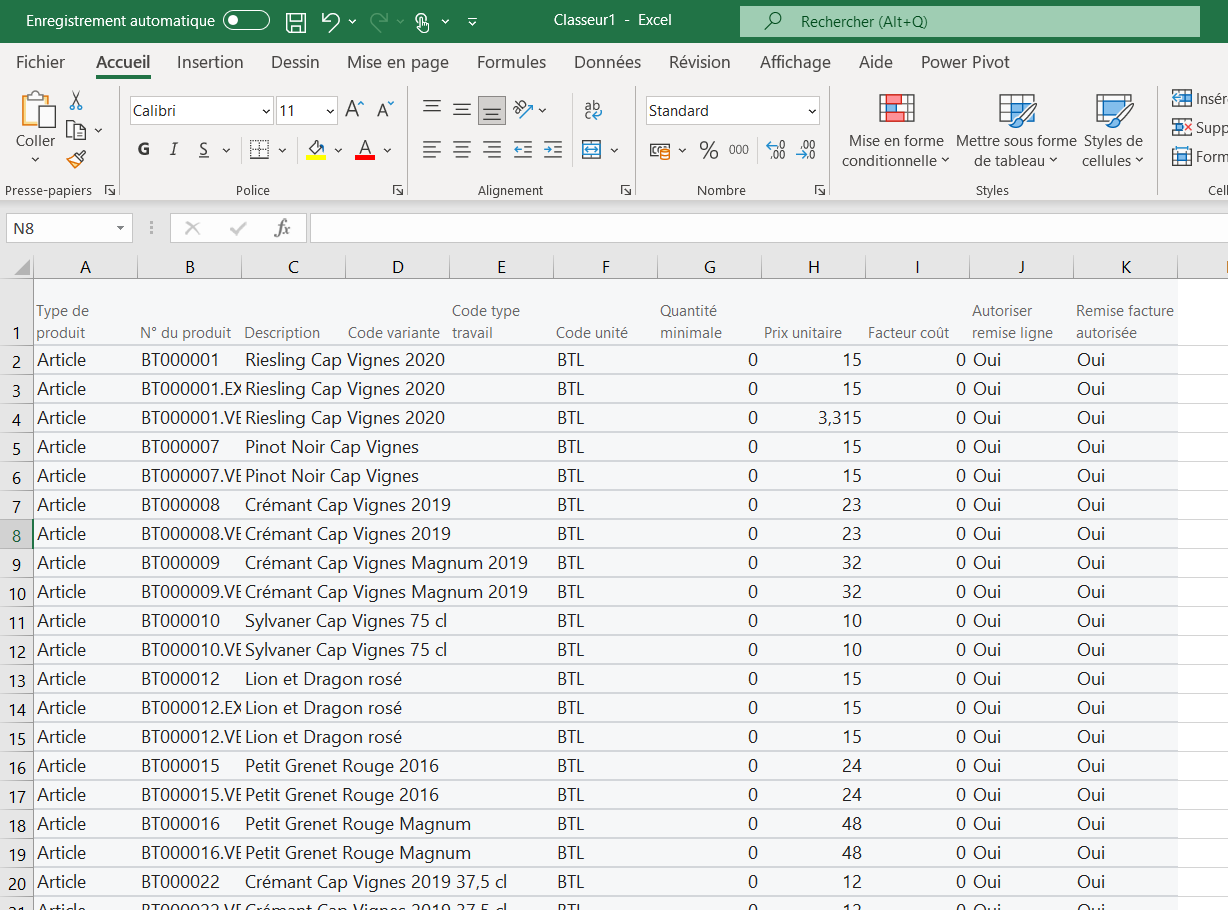Click the Save icon in title bar
Screen dimensions: 1228x910
pyautogui.click(x=296, y=21)
